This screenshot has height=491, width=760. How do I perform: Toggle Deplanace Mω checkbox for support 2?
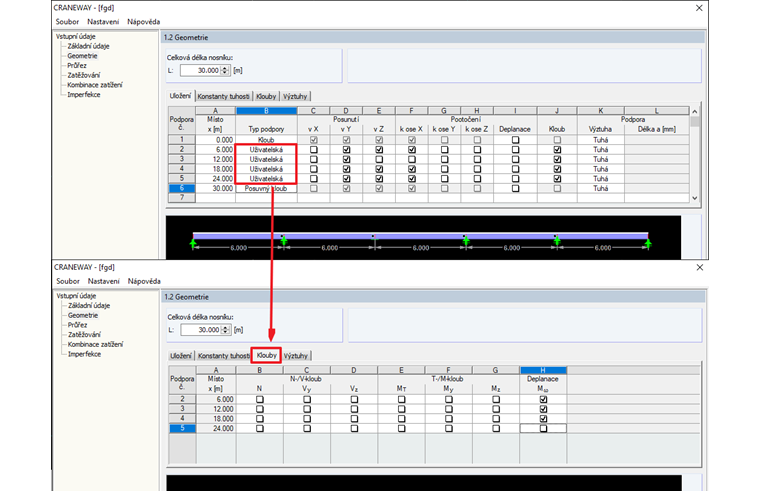tap(543, 399)
